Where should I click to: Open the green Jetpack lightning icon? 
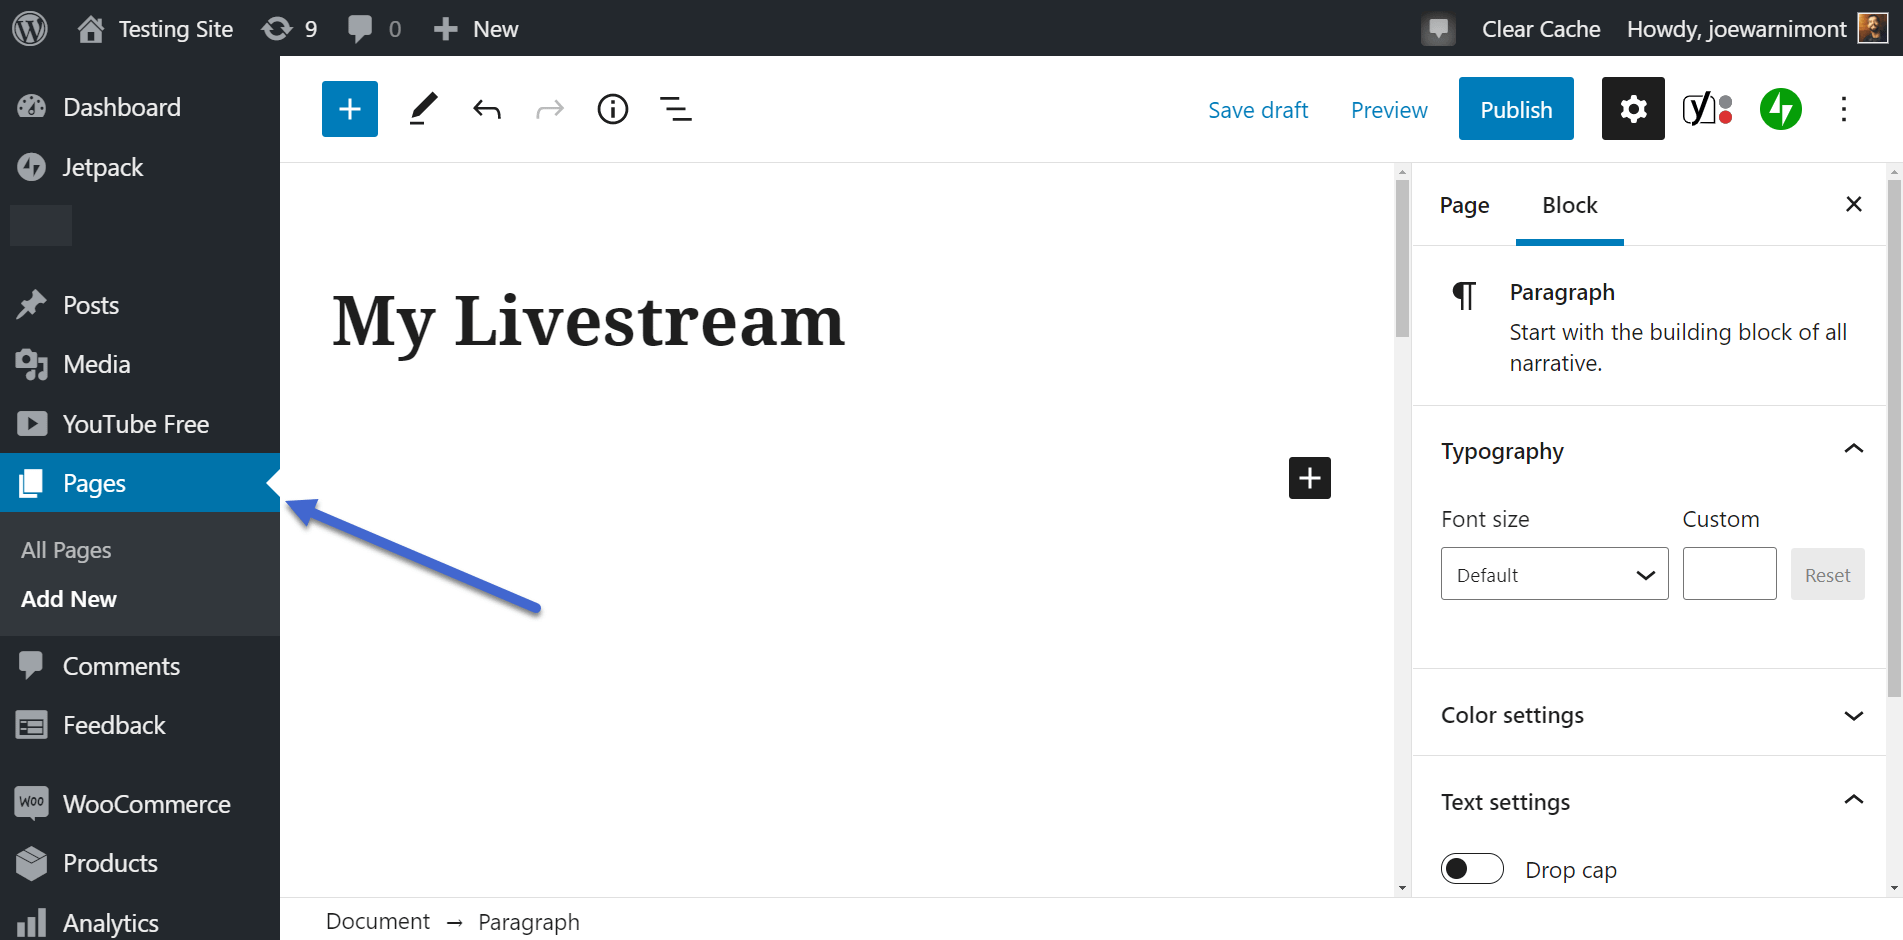pos(1781,109)
